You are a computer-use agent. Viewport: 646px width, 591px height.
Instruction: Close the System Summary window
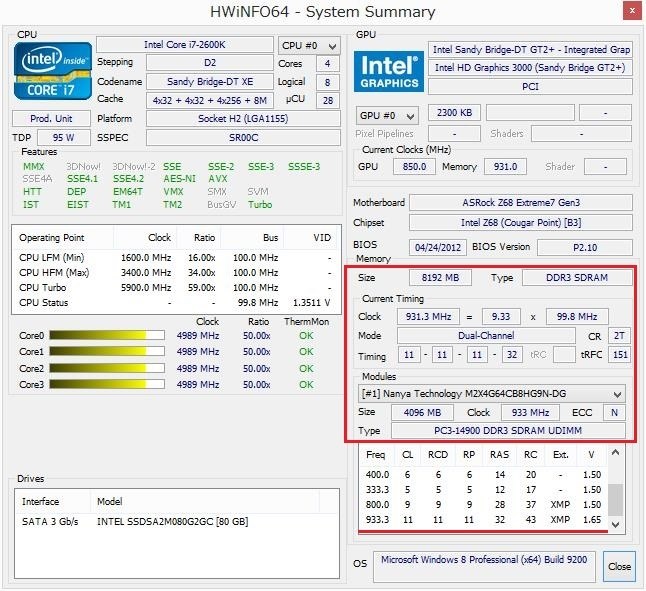(632, 11)
